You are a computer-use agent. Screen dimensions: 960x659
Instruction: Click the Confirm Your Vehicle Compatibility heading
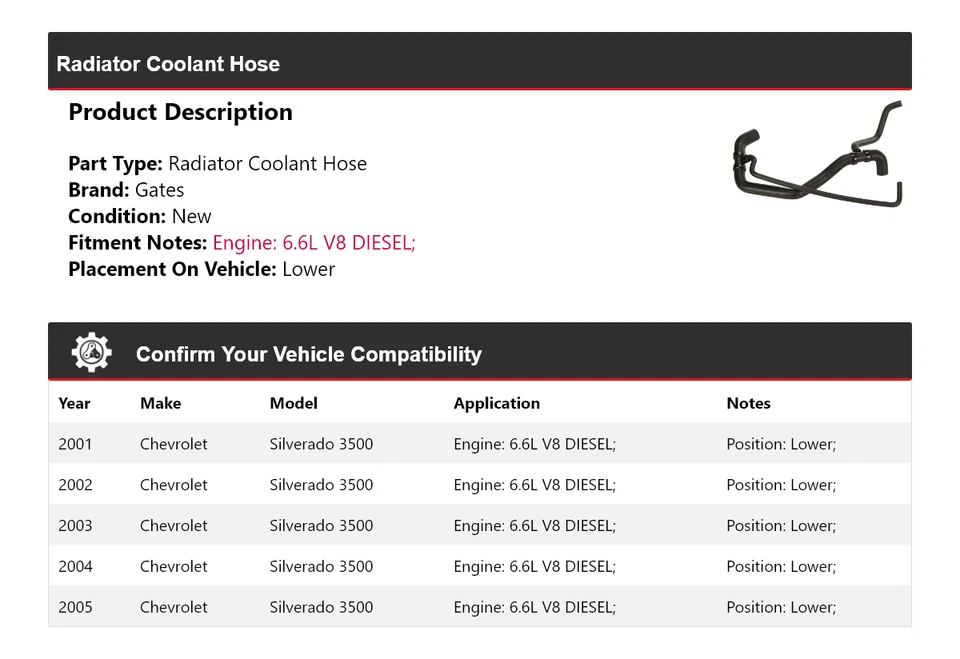(x=308, y=354)
